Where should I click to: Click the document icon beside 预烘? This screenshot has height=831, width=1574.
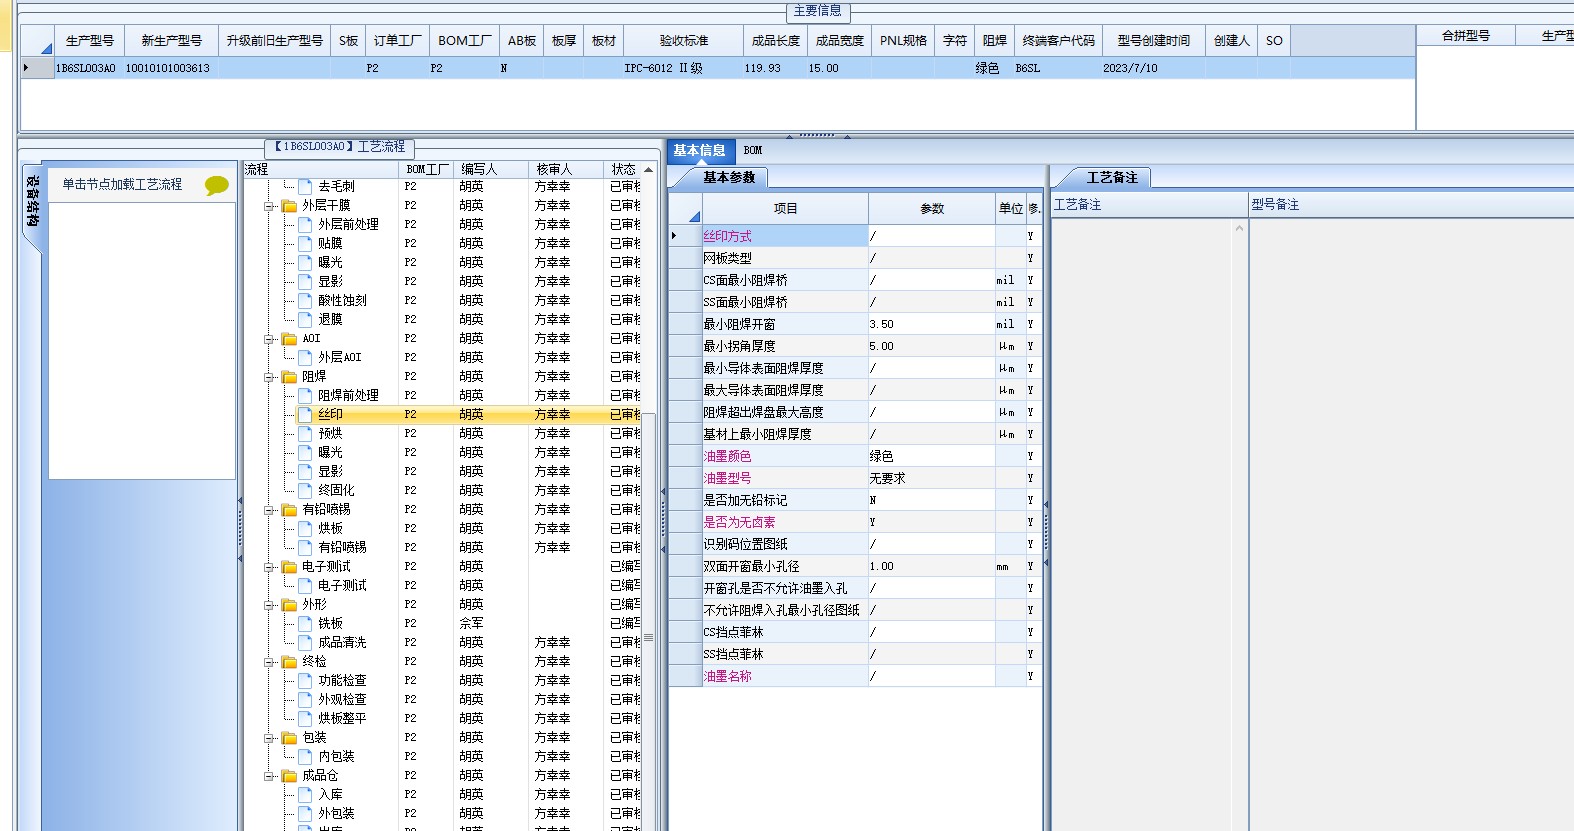click(x=305, y=433)
